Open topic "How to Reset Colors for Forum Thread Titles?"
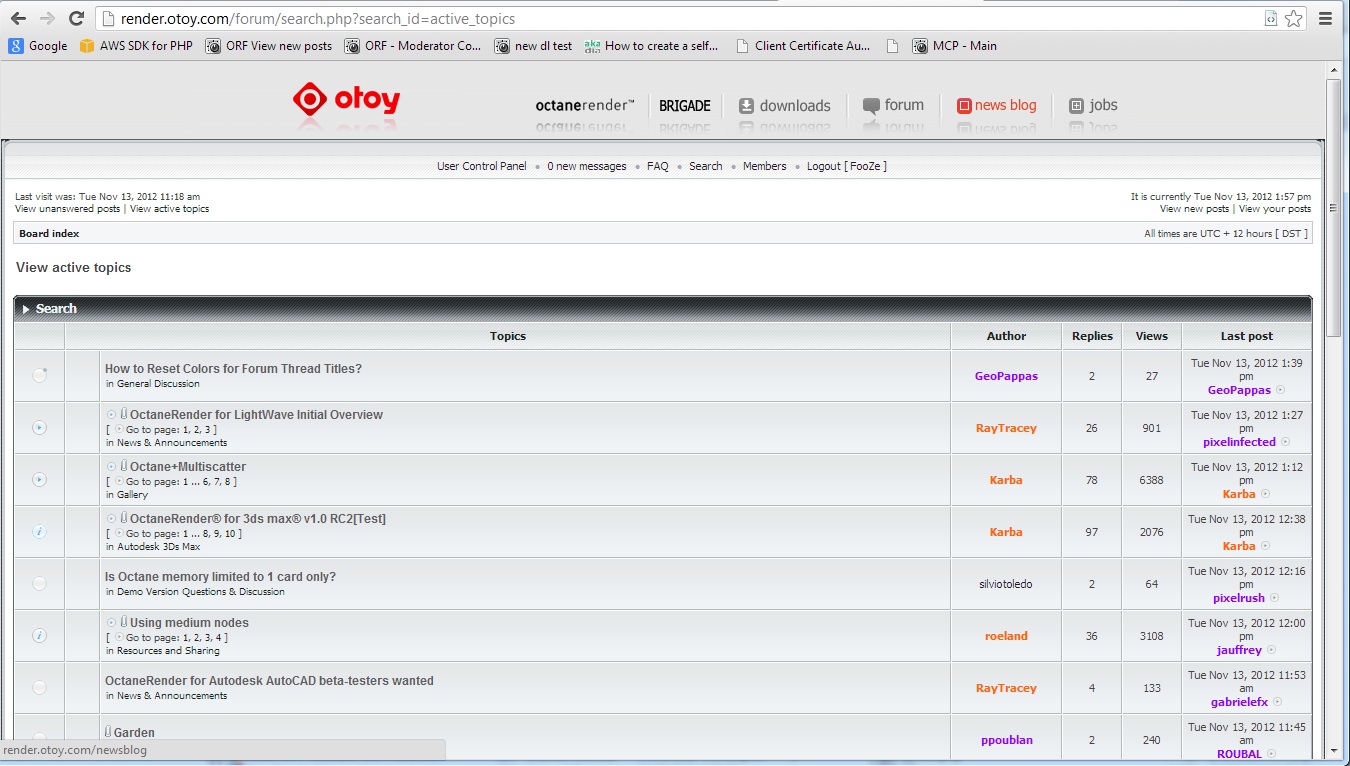This screenshot has height=766, width=1350. pos(233,369)
